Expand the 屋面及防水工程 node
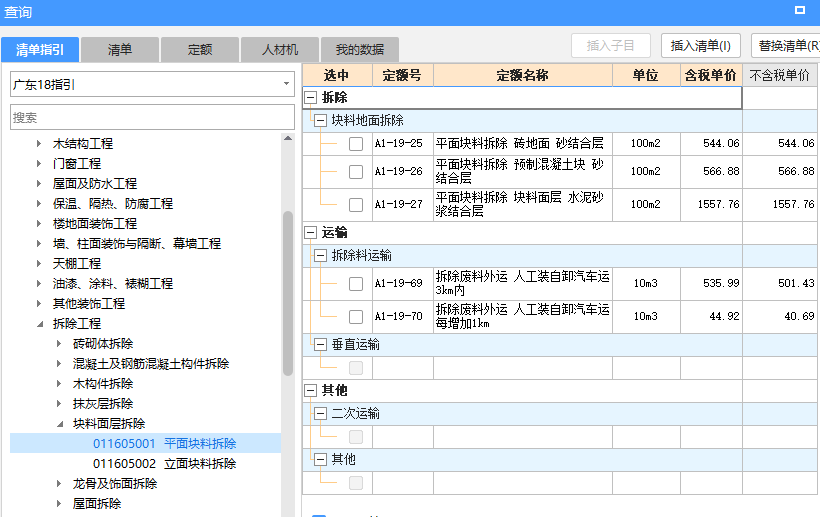This screenshot has width=820, height=517. (39, 183)
